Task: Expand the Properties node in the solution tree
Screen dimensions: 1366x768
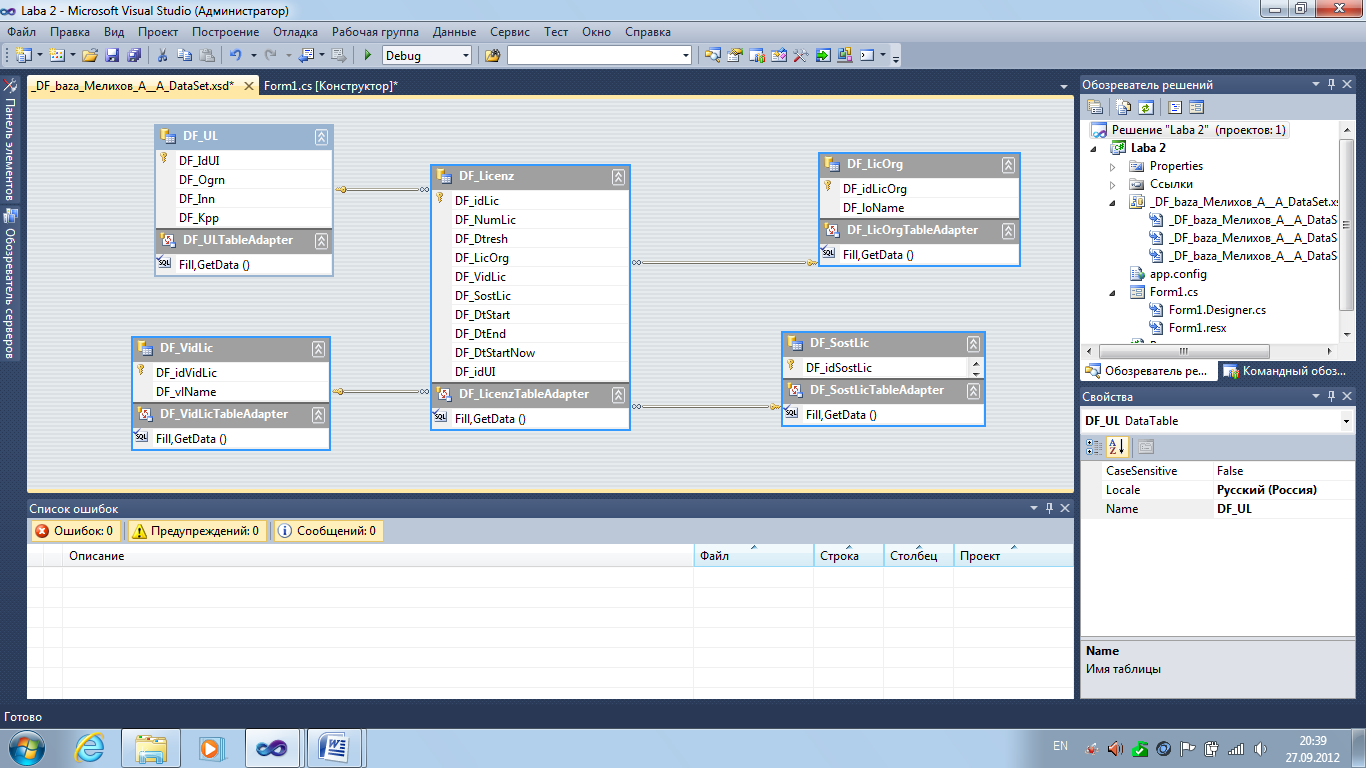Action: point(1112,166)
